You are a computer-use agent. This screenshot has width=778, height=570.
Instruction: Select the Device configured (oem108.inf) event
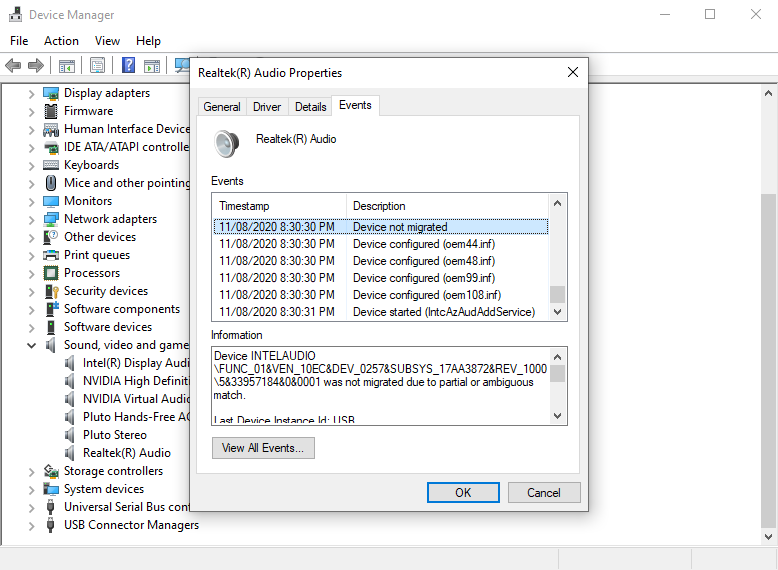coord(381,295)
